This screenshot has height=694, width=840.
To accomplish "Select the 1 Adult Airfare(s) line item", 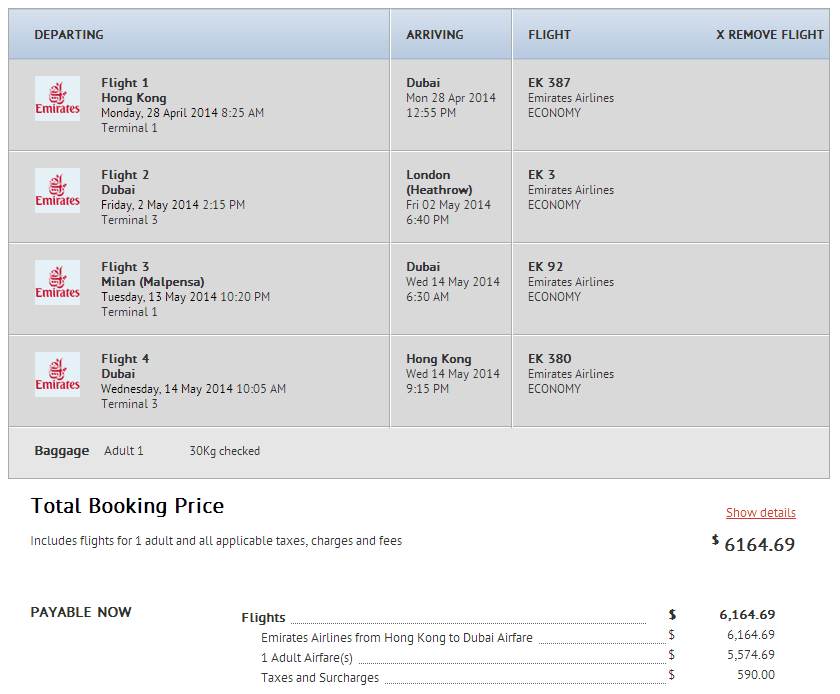I will pos(307,657).
